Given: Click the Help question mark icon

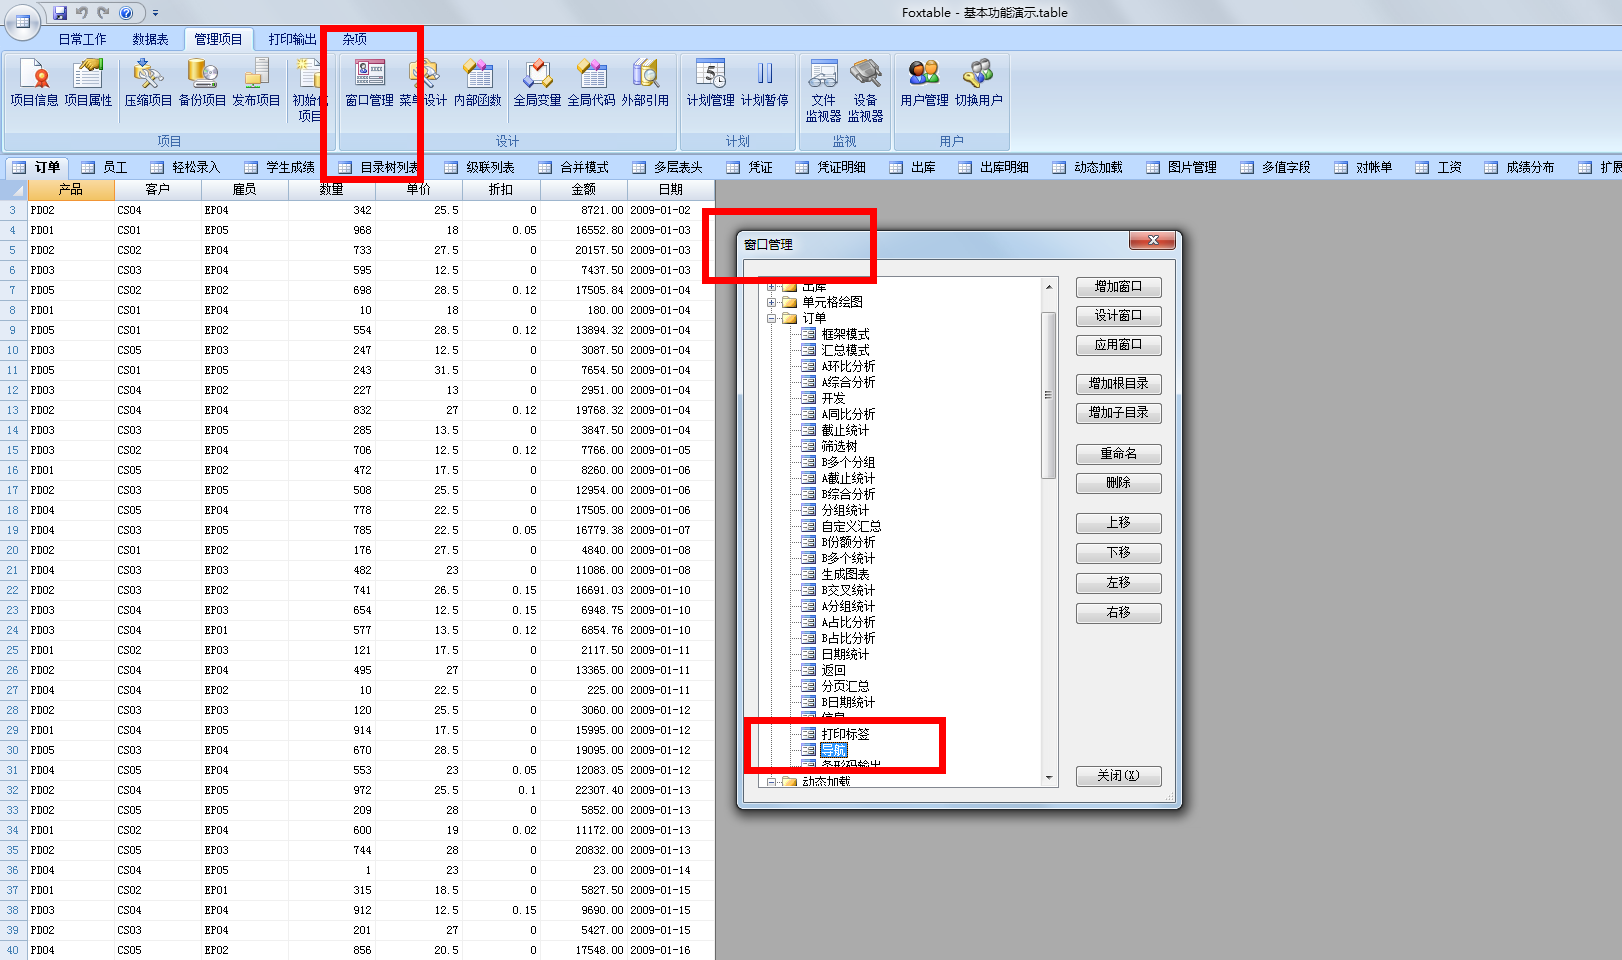Looking at the screenshot, I should point(126,13).
